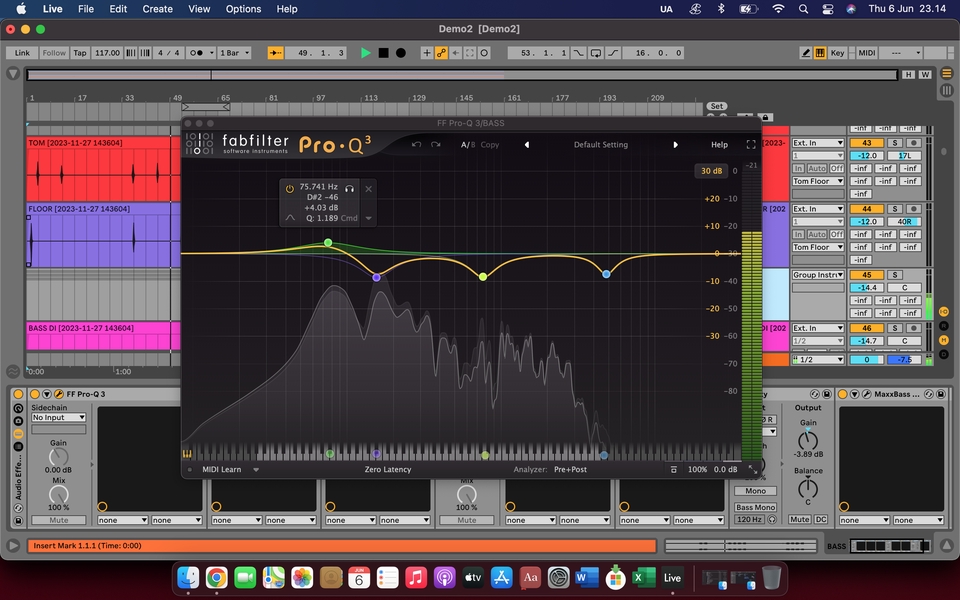The height and width of the screenshot is (600, 960).
Task: Enable MIDI map mode
Action: click(x=867, y=53)
